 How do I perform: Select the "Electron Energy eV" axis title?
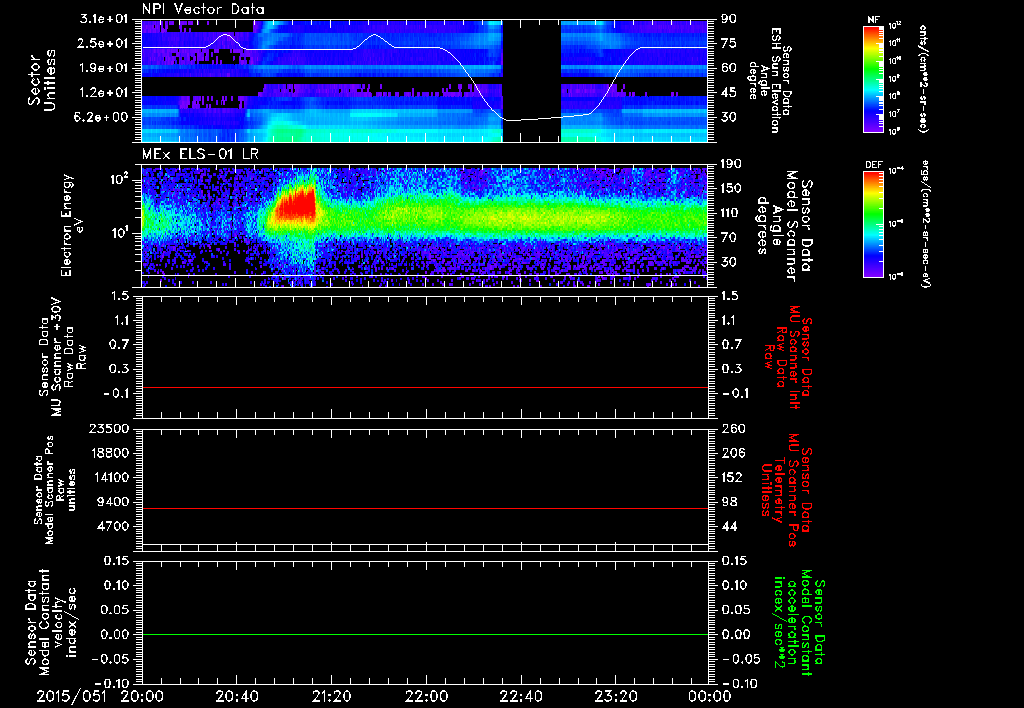pyautogui.click(x=72, y=225)
